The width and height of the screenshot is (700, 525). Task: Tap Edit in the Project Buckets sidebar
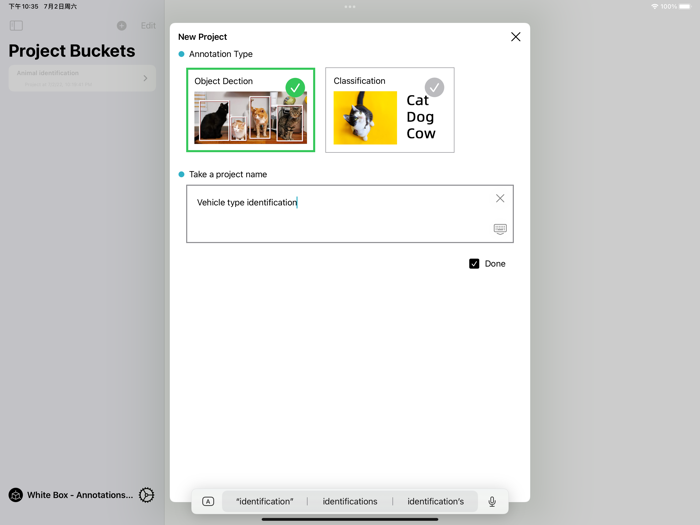(148, 25)
